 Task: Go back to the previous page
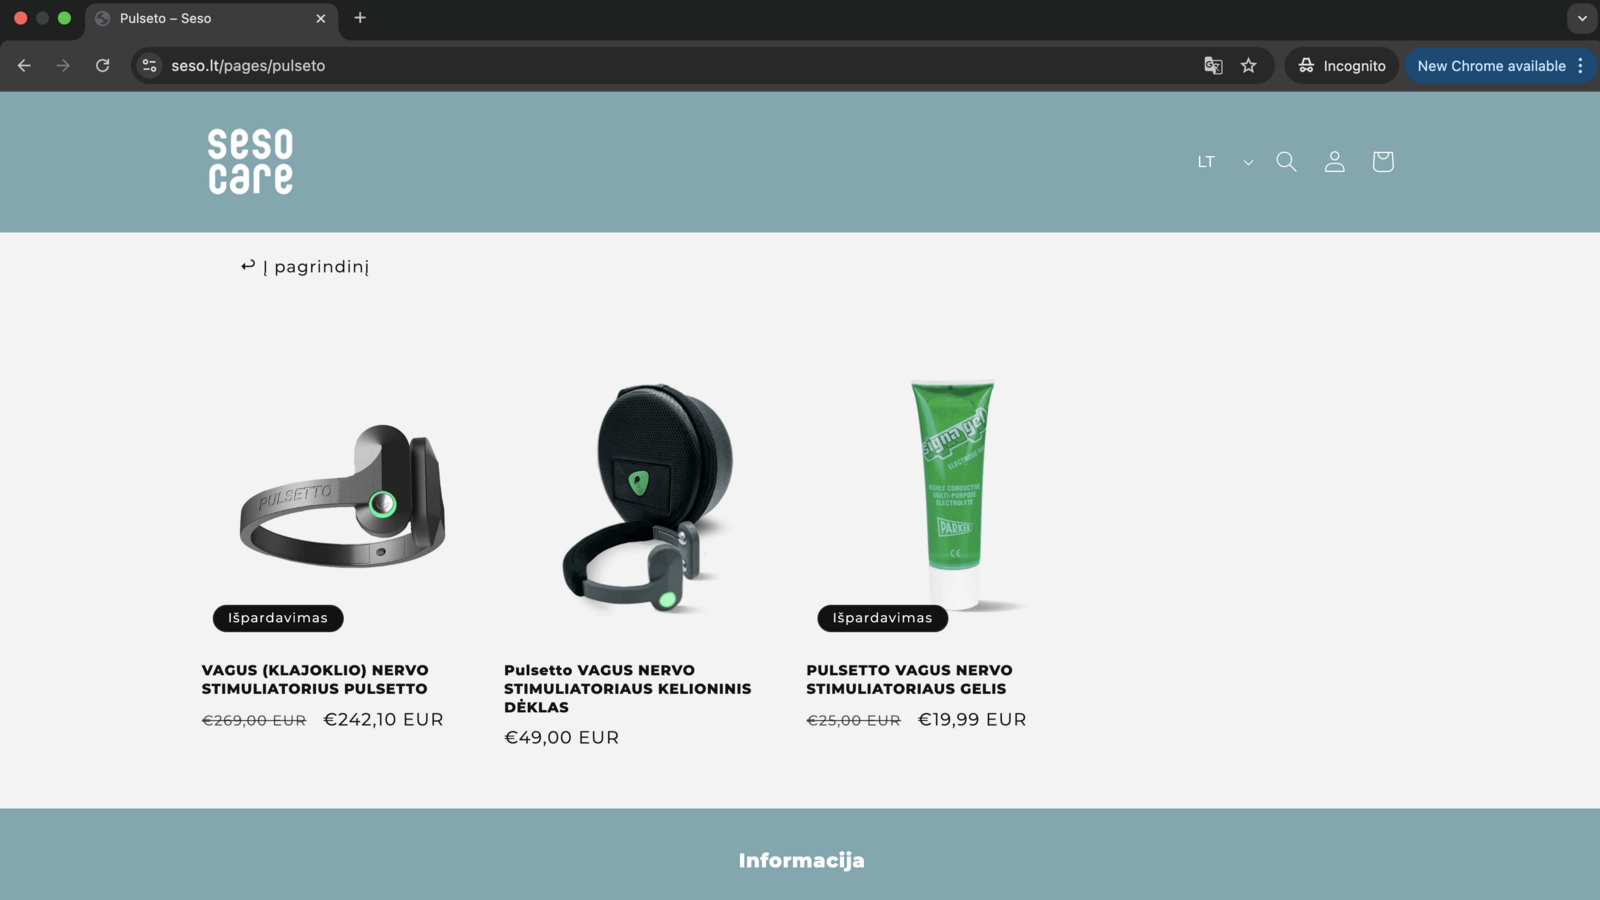(24, 66)
